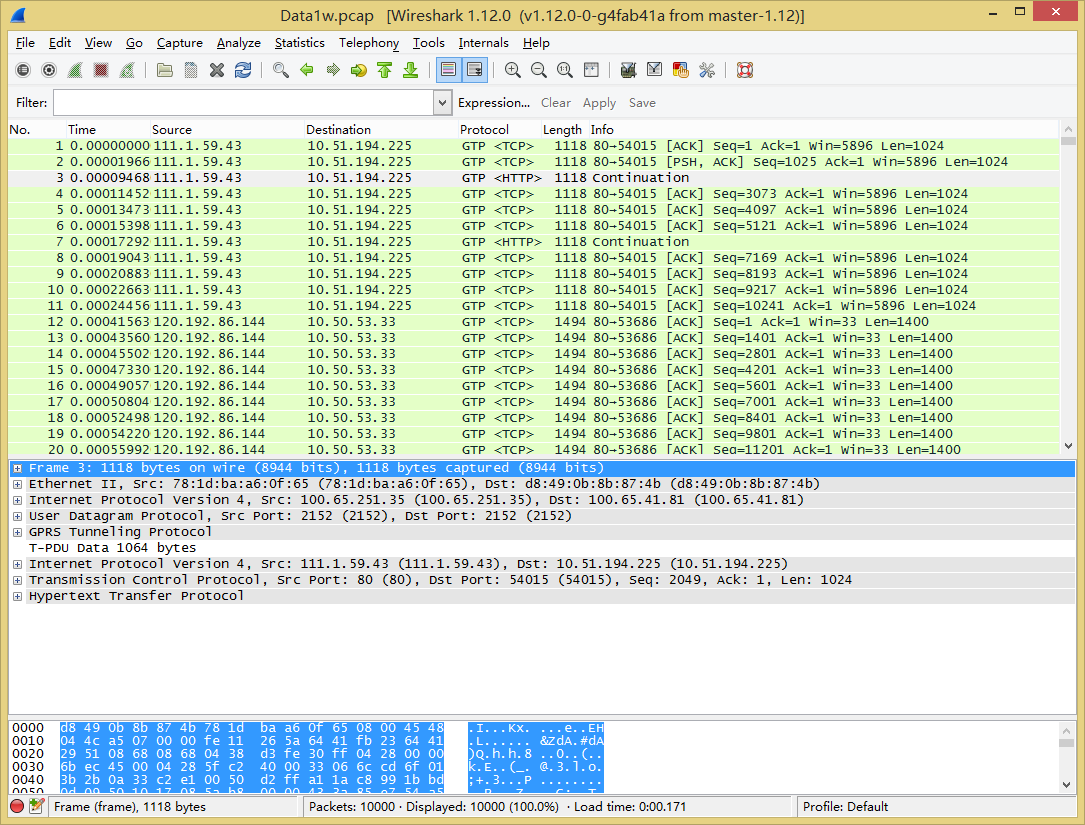Expand outer IPv4 Src 100.65.251.35 node
This screenshot has width=1085, height=825.
click(17, 500)
